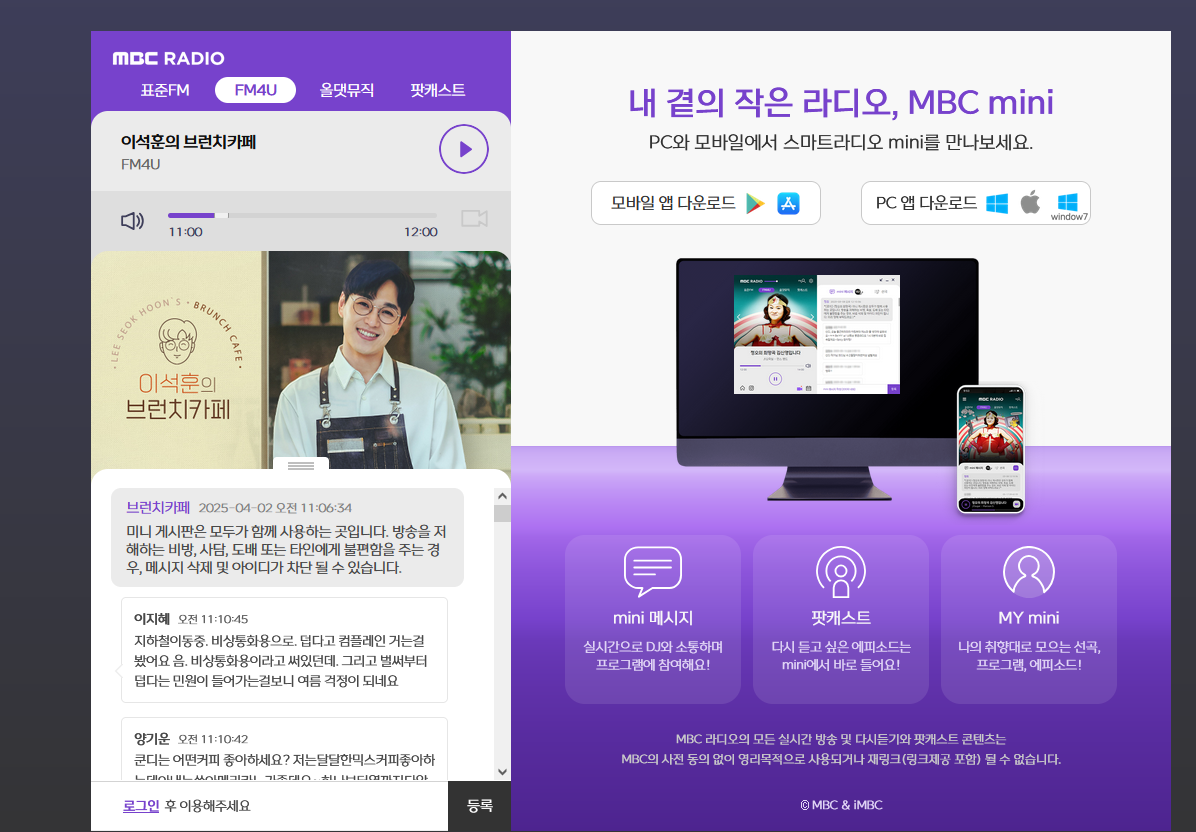
Task: Select the FM4U tab
Action: pos(256,90)
